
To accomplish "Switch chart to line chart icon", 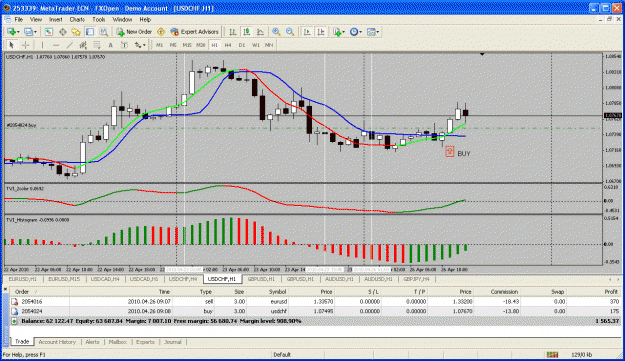I will point(260,32).
